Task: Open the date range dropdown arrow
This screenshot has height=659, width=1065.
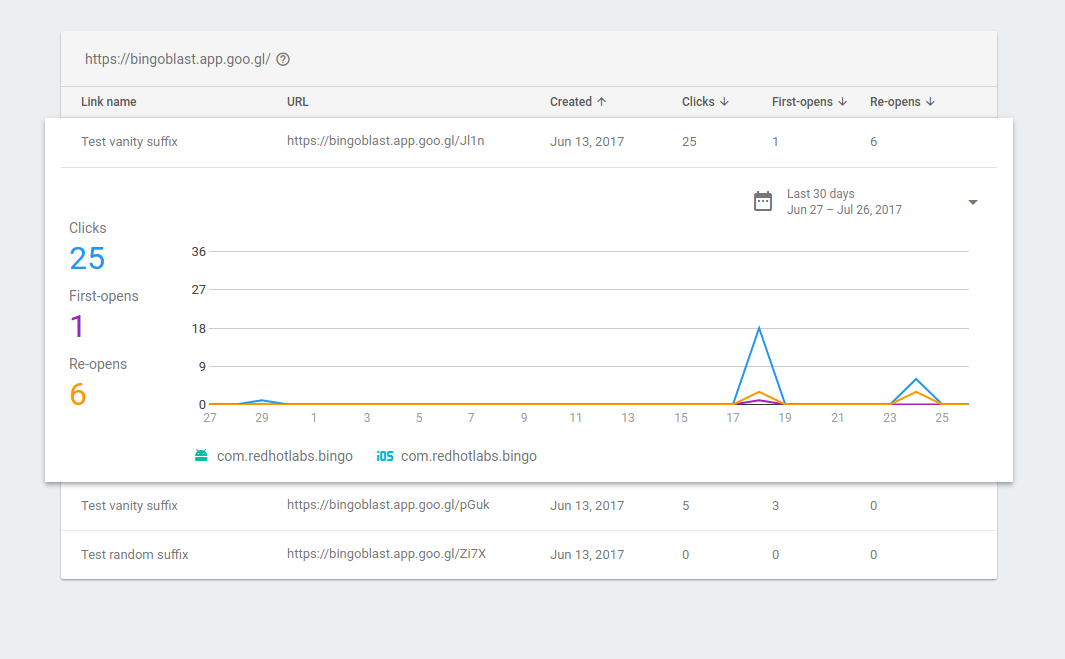Action: [x=973, y=203]
